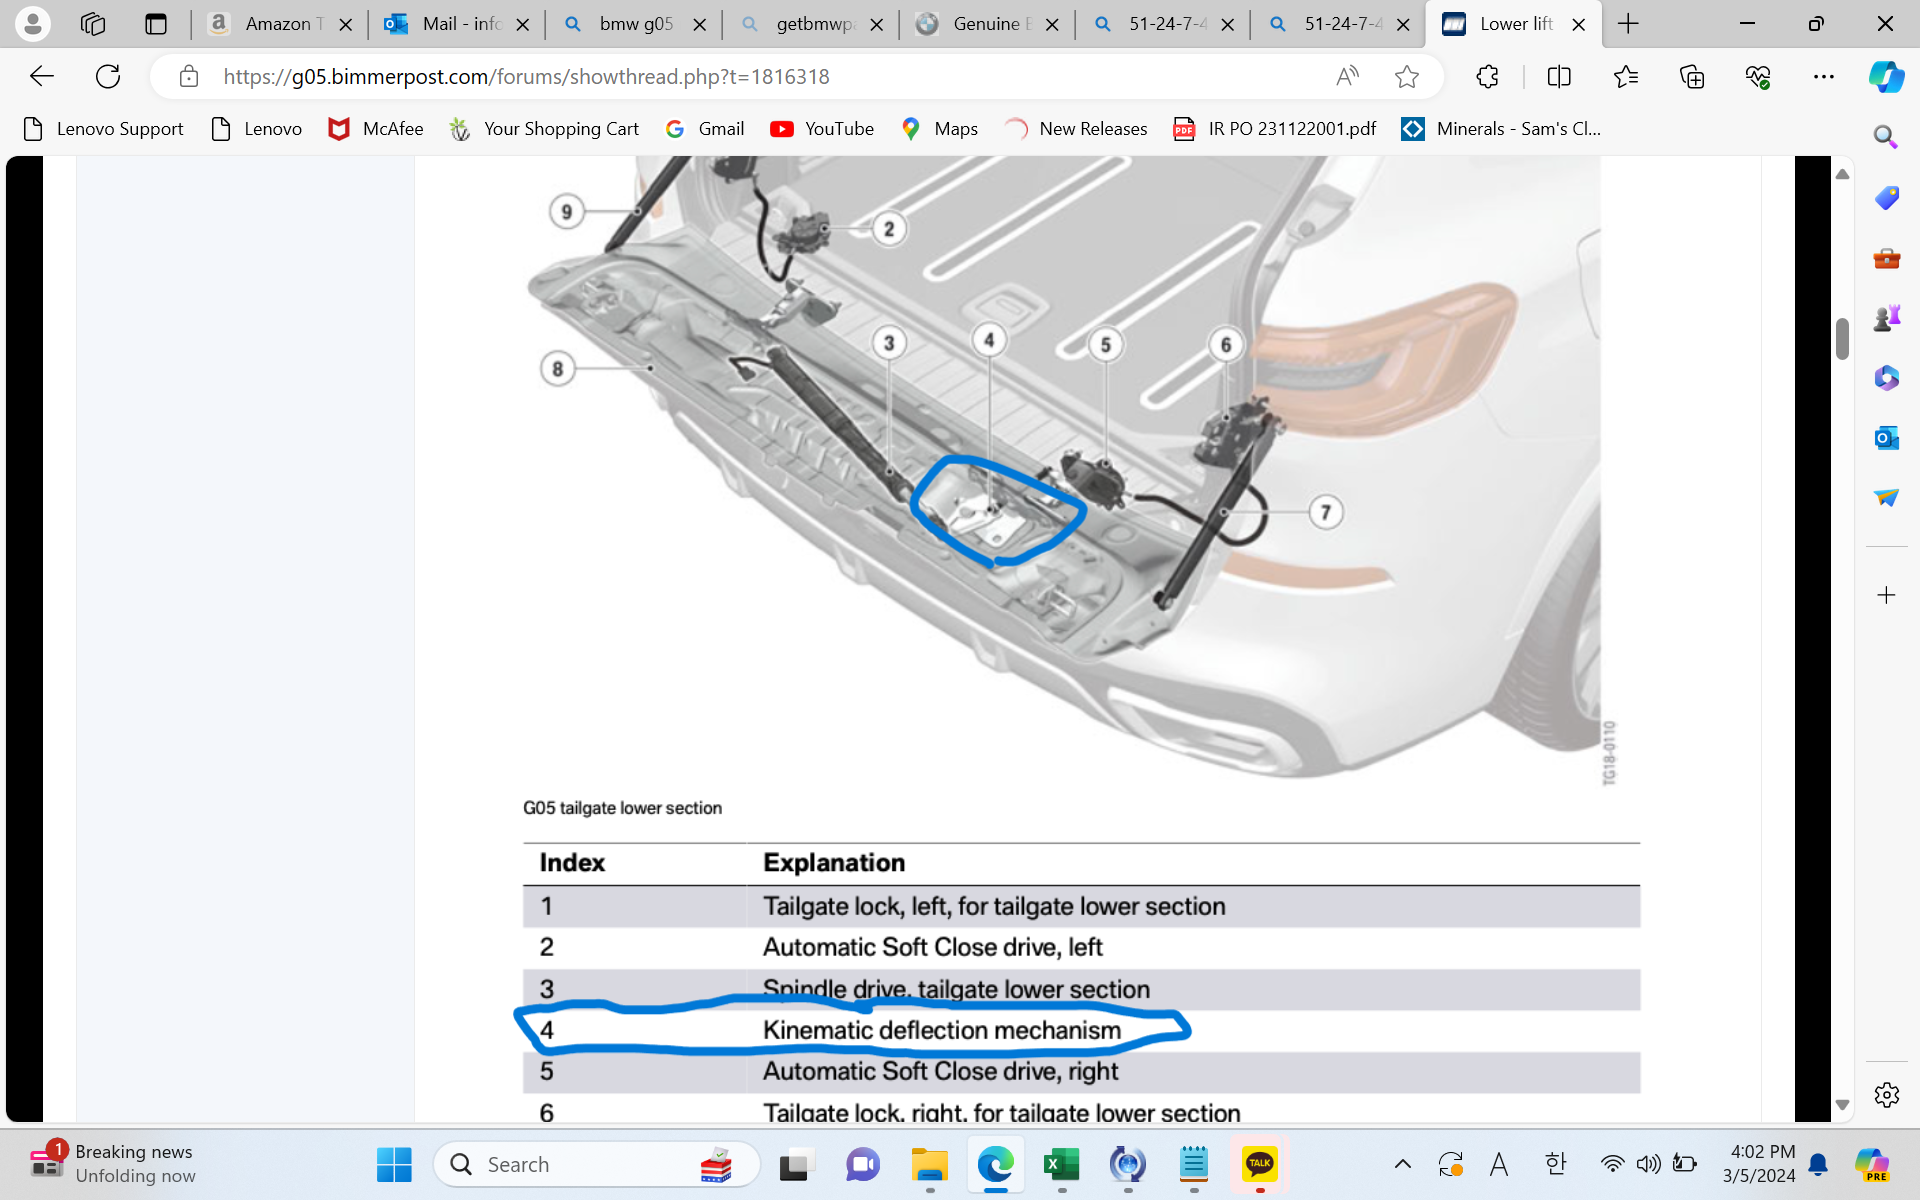Click the Split screen icon in toolbar

click(x=1559, y=76)
